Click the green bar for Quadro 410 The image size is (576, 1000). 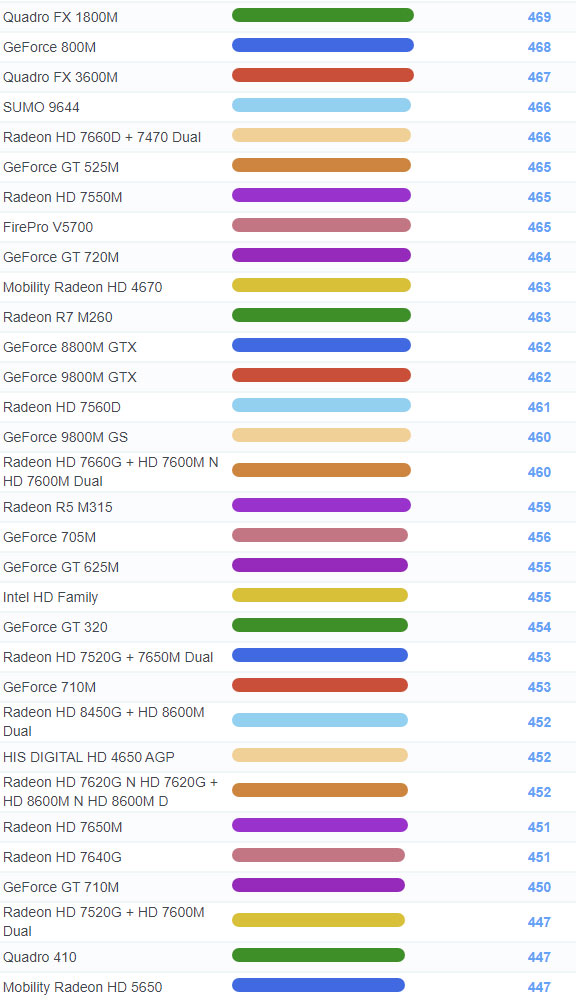(318, 955)
